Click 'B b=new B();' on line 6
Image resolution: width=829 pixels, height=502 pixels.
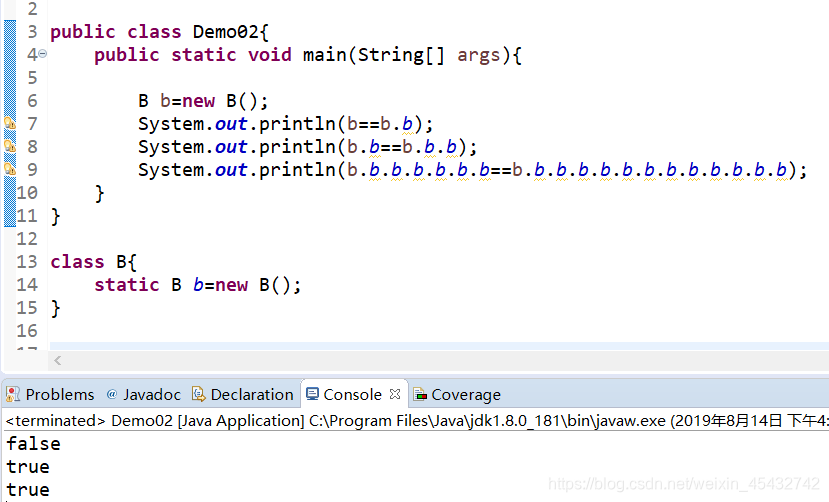(x=204, y=100)
